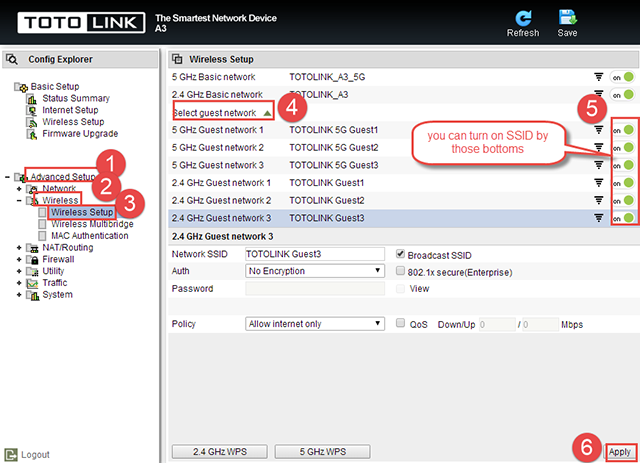Image resolution: width=640 pixels, height=463 pixels.
Task: Open the Policy dropdown
Action: pos(315,324)
